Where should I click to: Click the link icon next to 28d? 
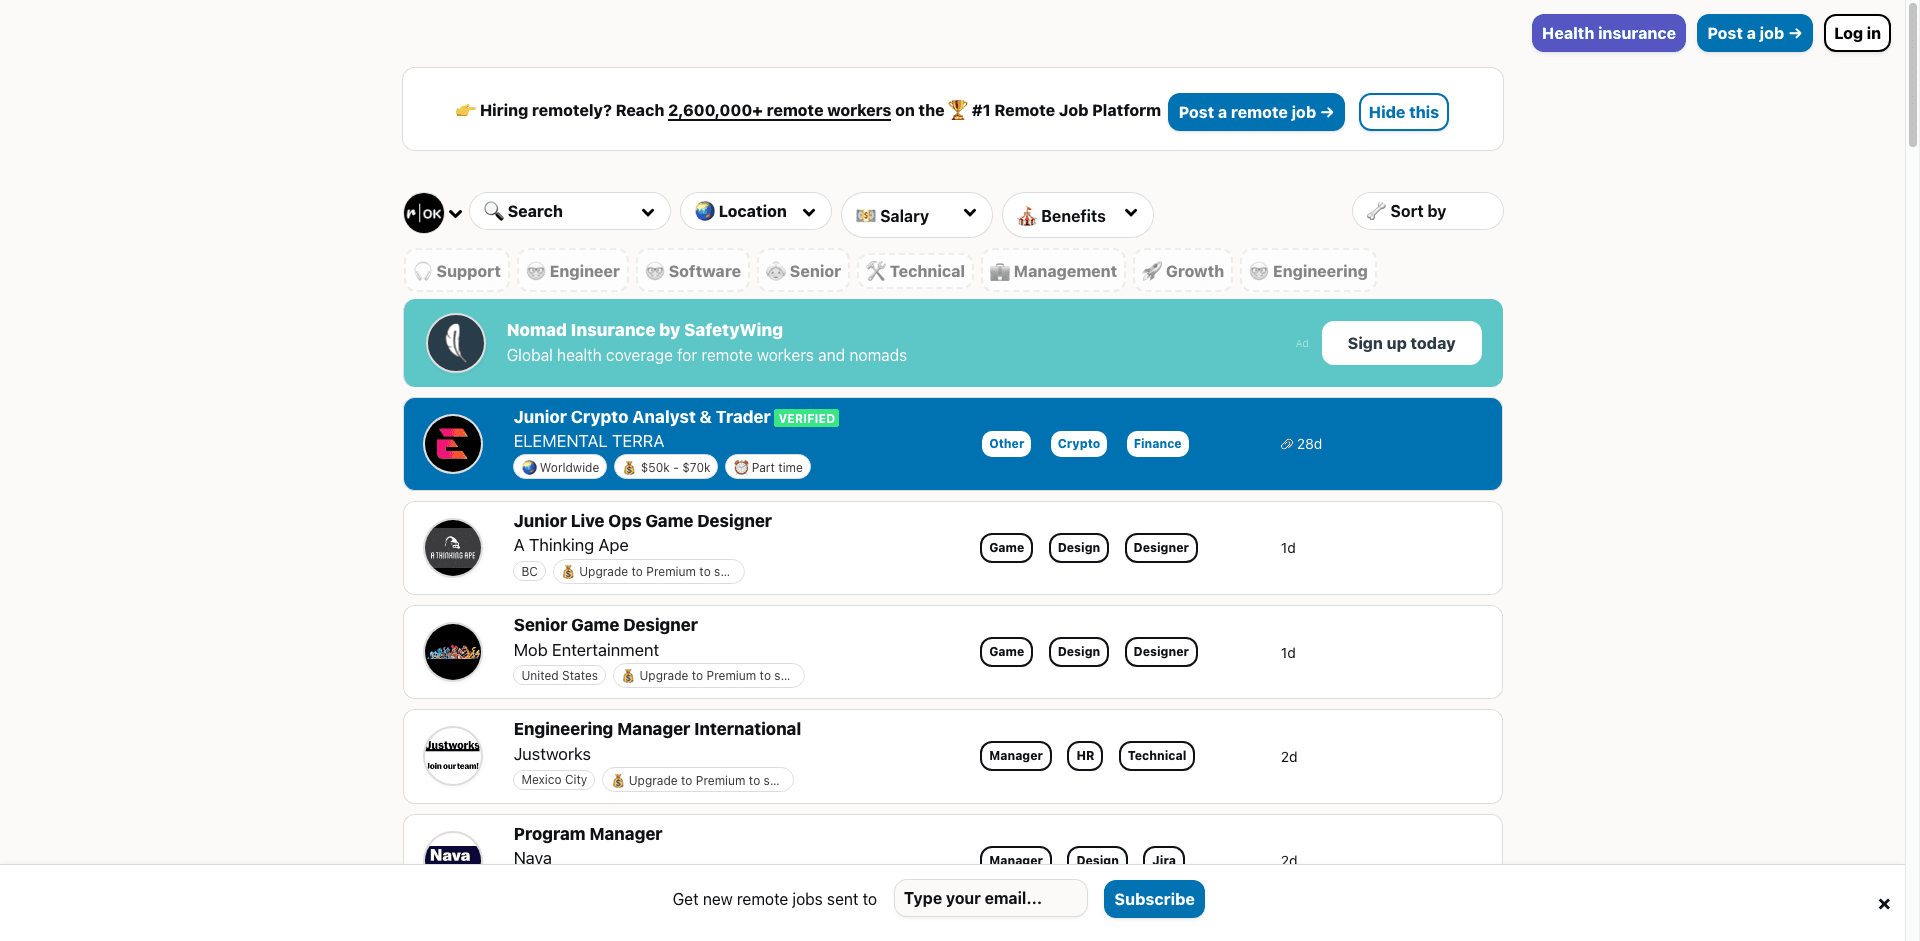(1286, 443)
